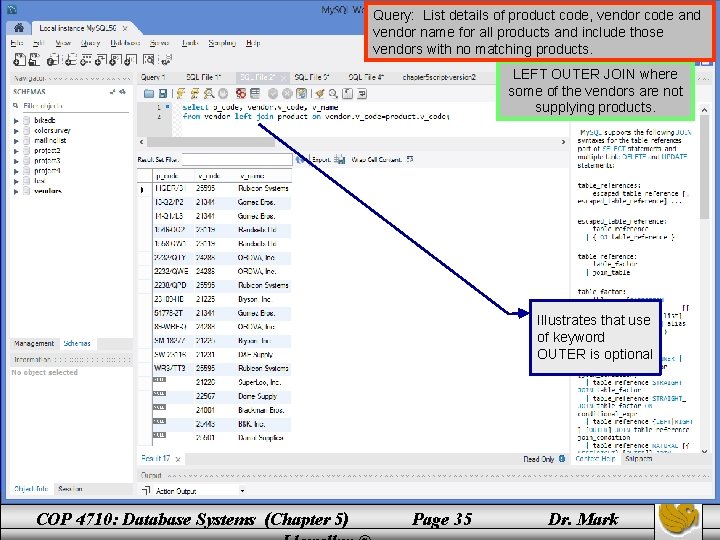The width and height of the screenshot is (720, 540).
Task: Expand the bikedb schema
Action: pyautogui.click(x=16, y=121)
